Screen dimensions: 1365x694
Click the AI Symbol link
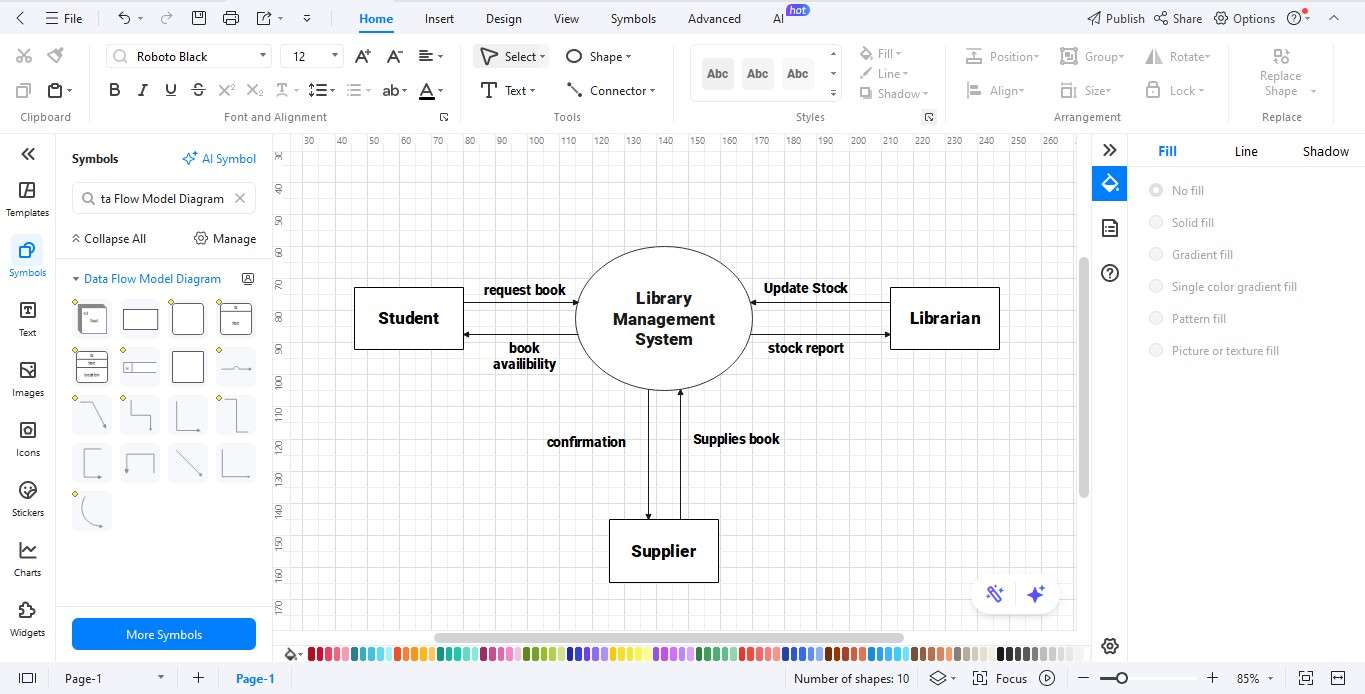(219, 158)
